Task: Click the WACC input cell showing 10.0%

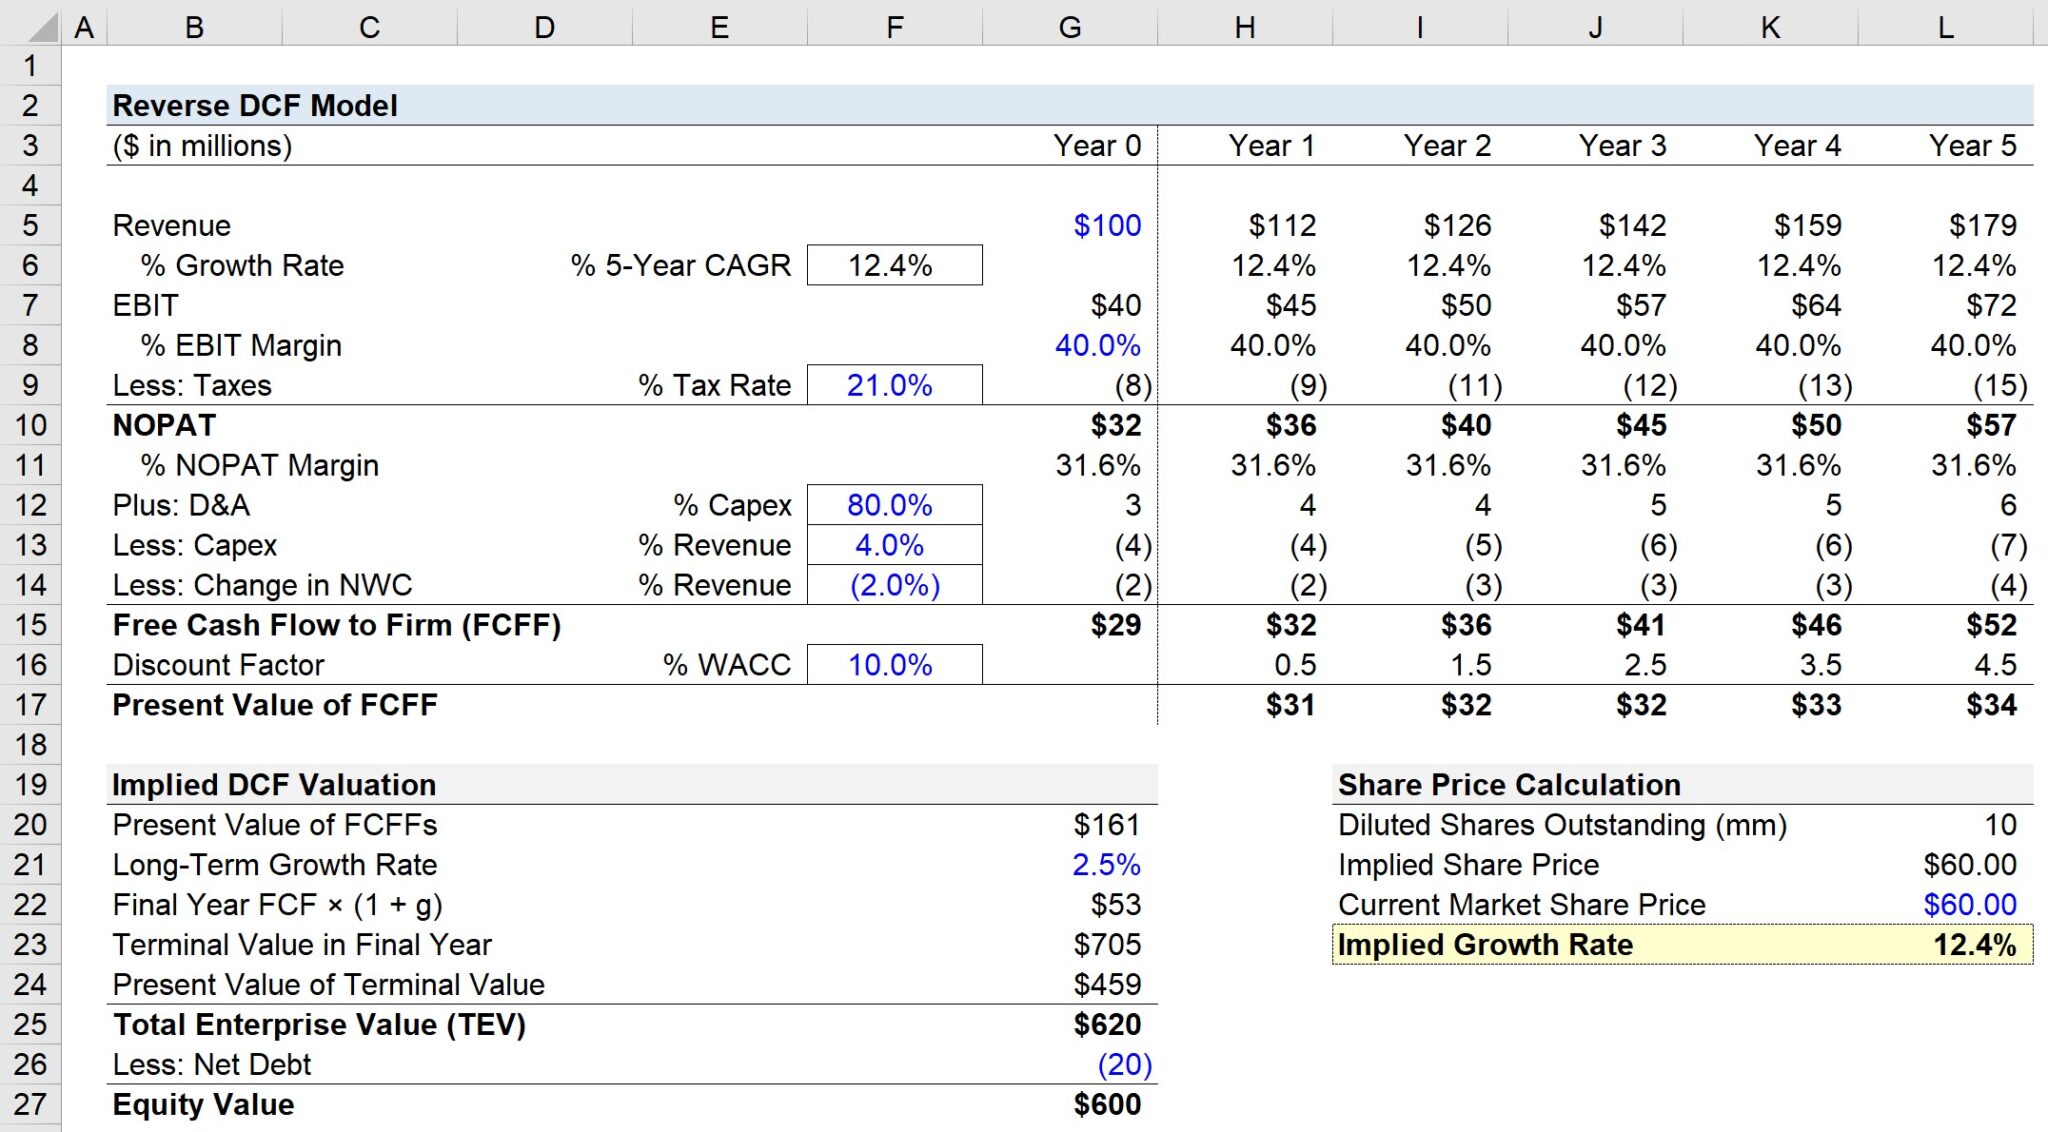Action: pyautogui.click(x=893, y=664)
